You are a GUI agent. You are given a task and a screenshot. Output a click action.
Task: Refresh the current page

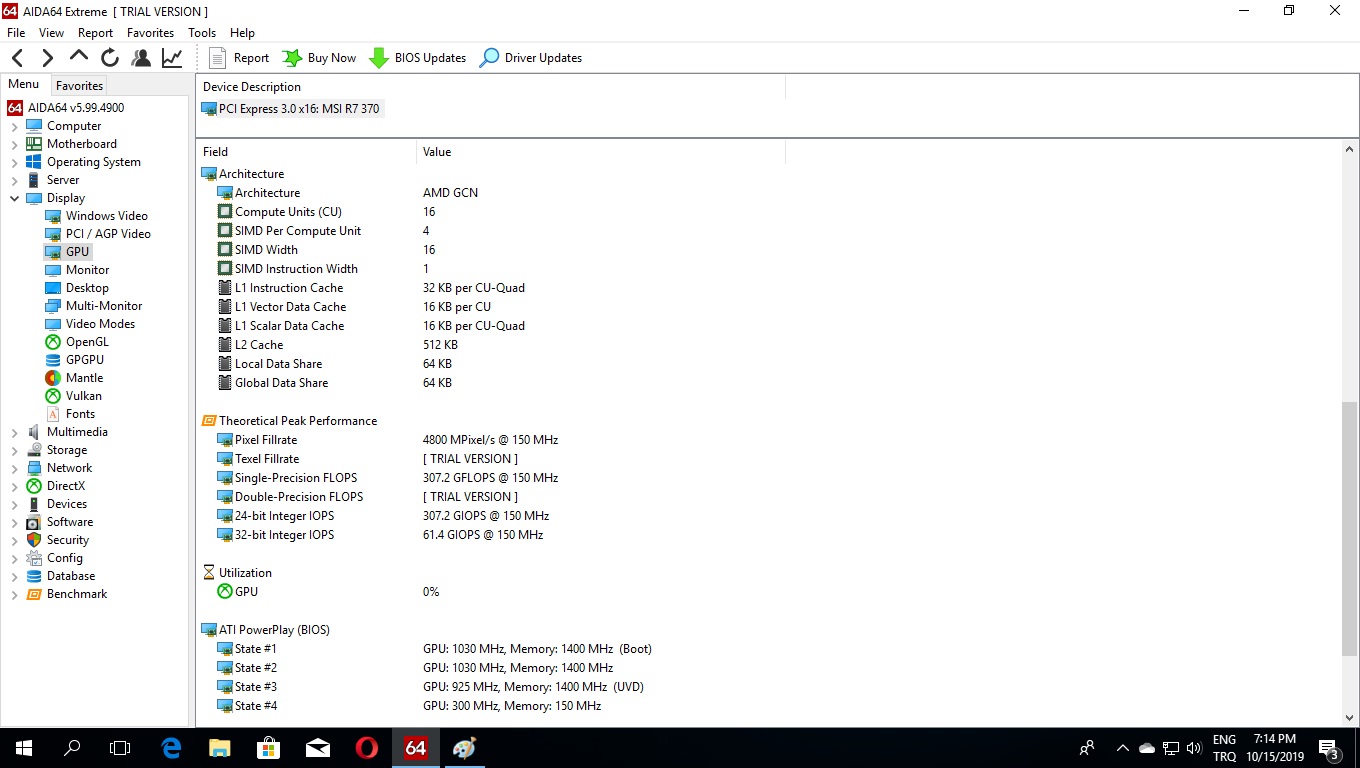pyautogui.click(x=110, y=58)
